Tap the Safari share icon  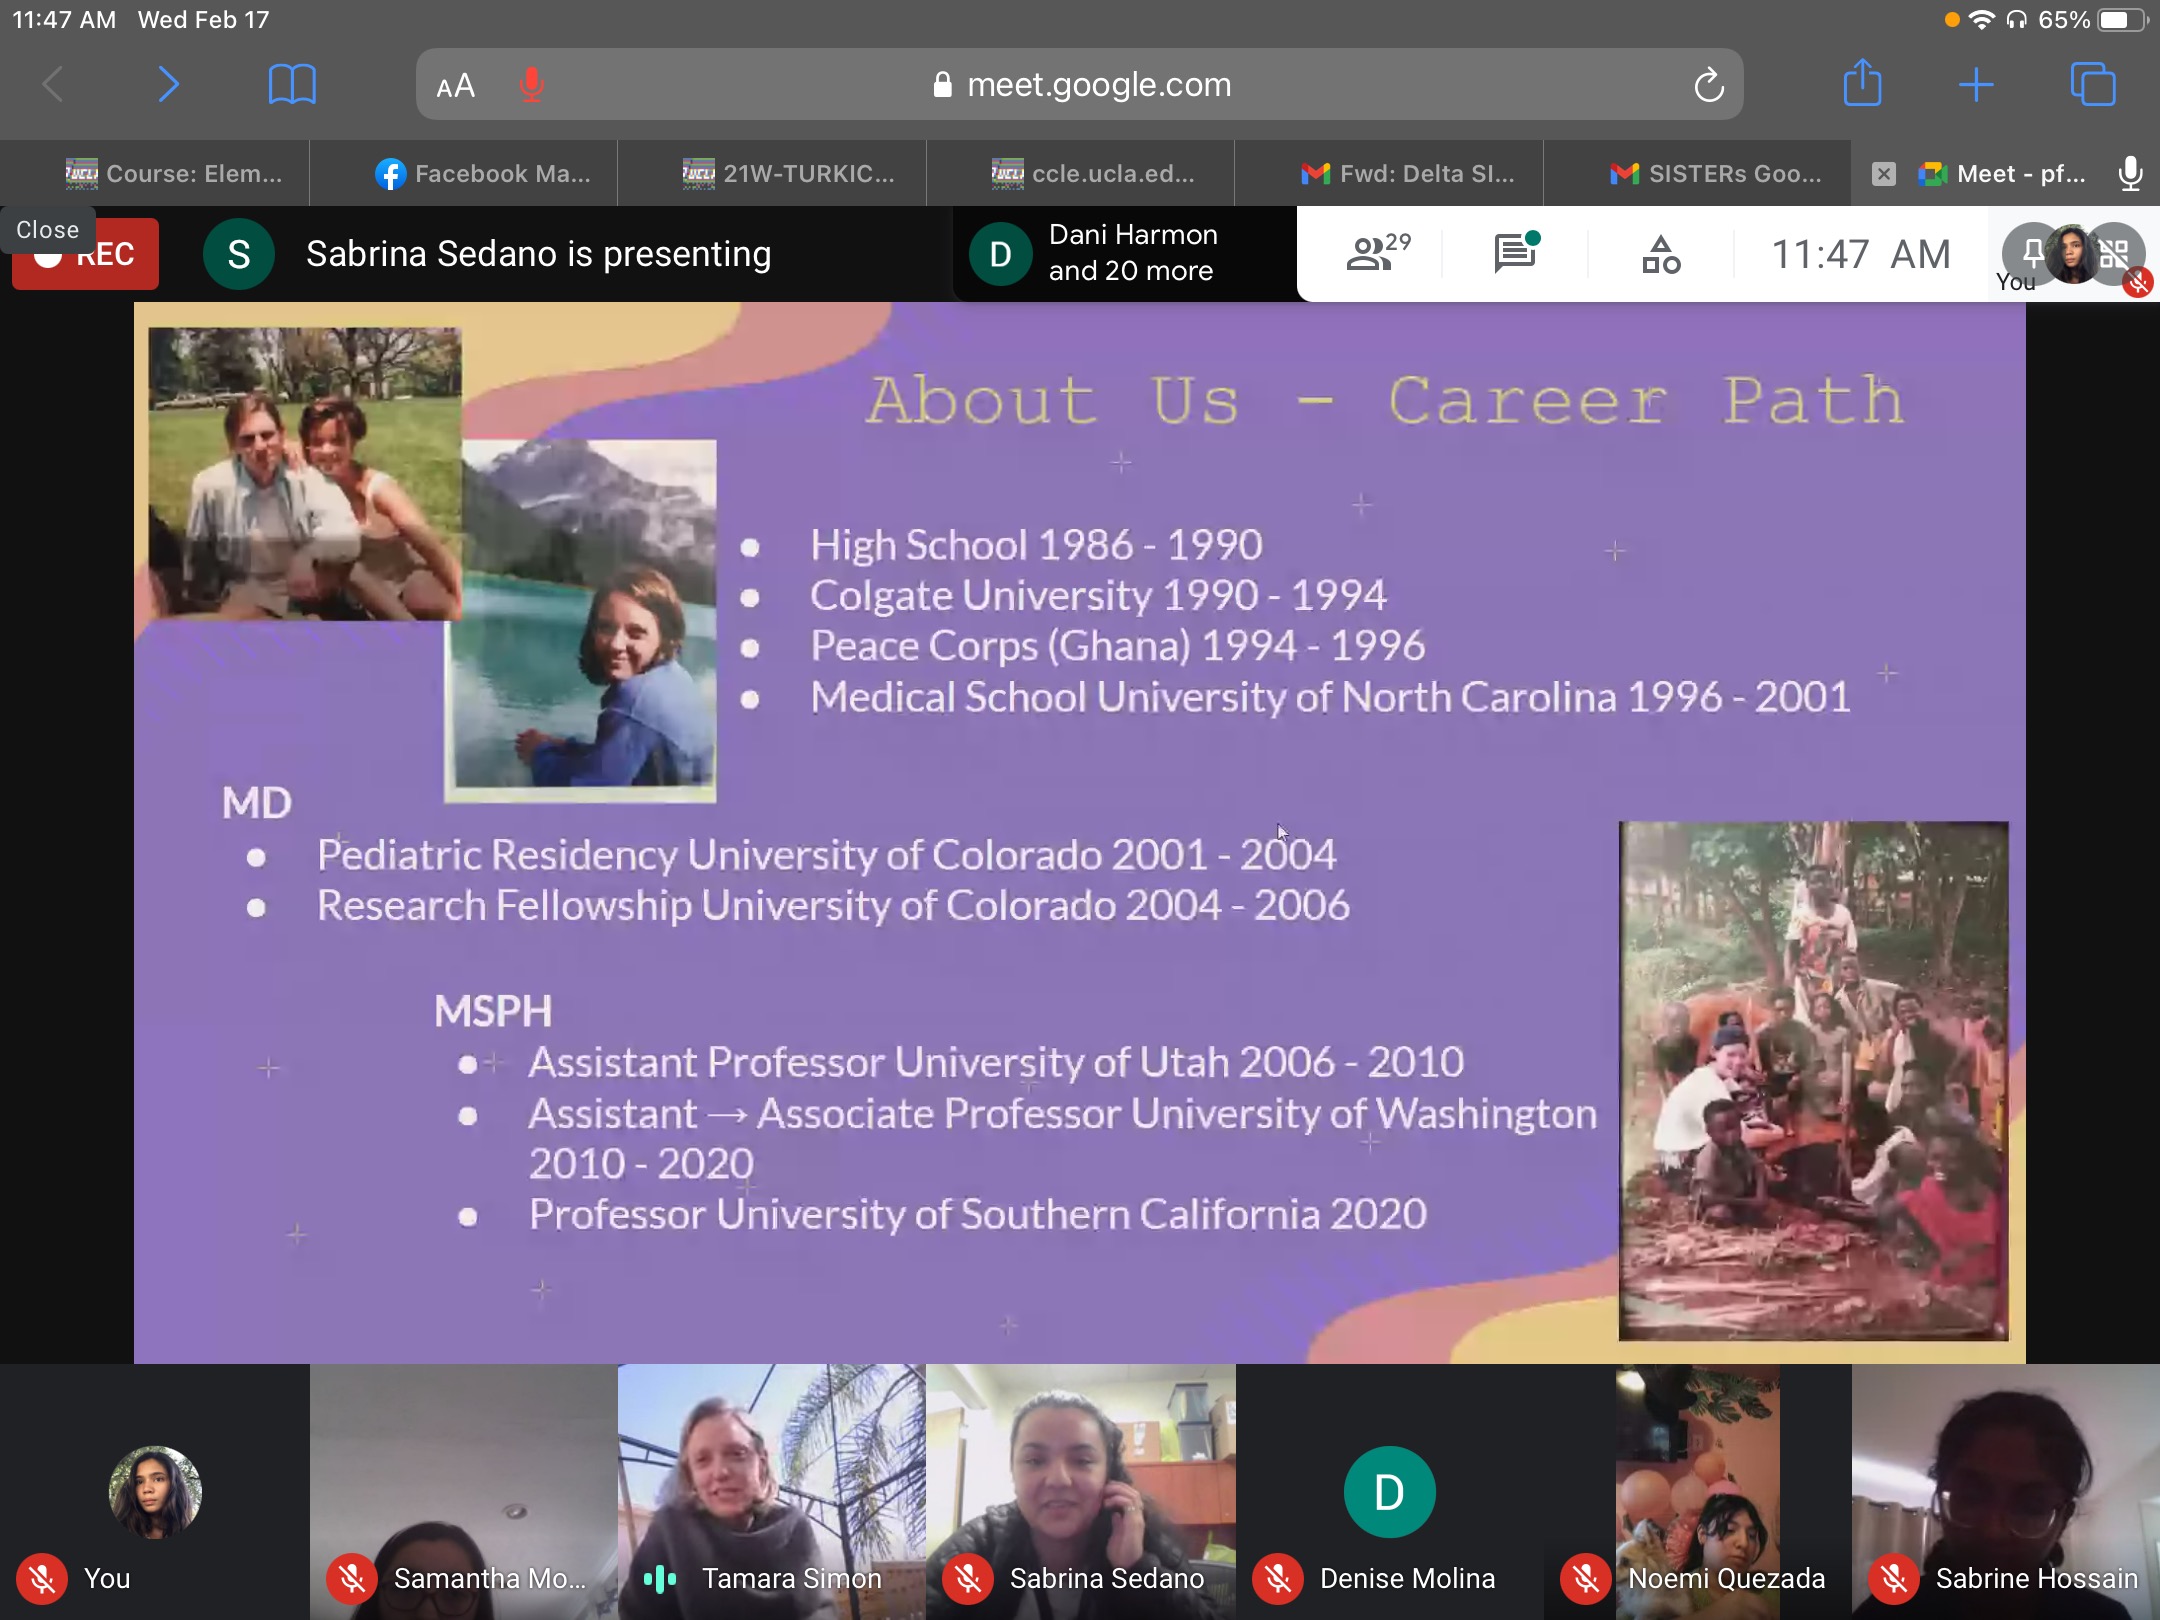[x=1862, y=84]
